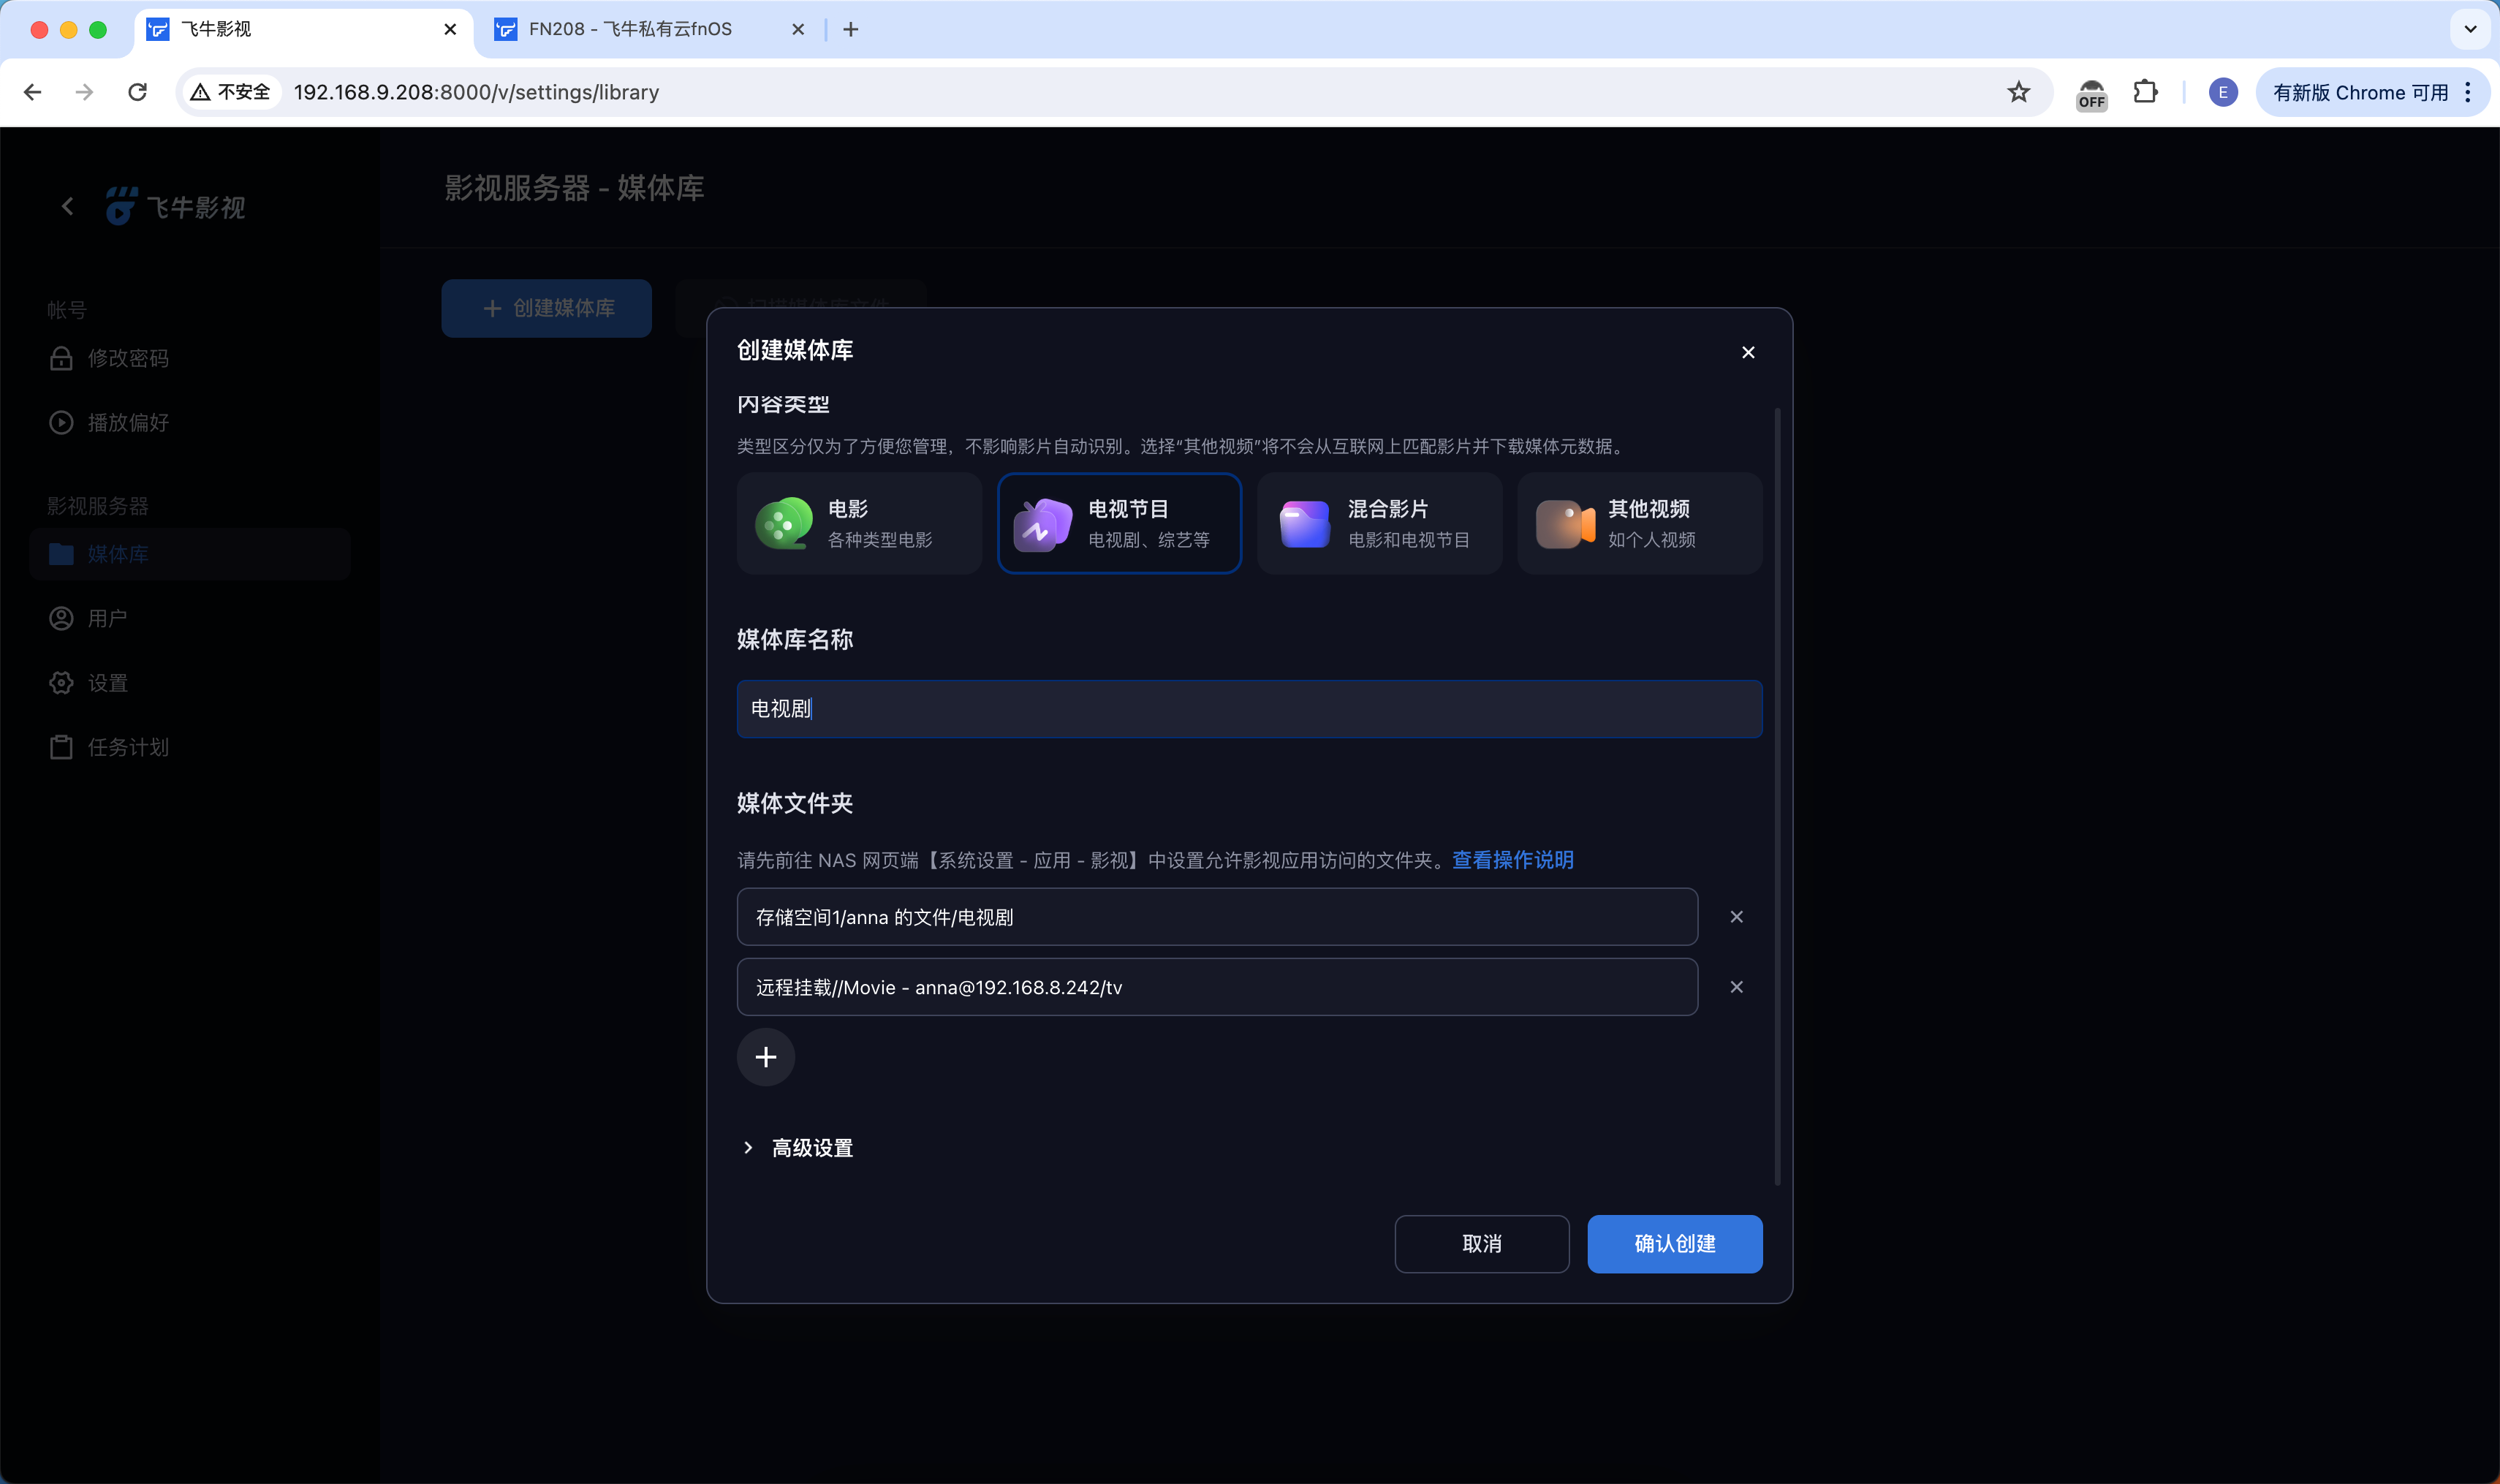
Task: Close the 创建媒体库 dialog with X
Action: coord(1748,352)
